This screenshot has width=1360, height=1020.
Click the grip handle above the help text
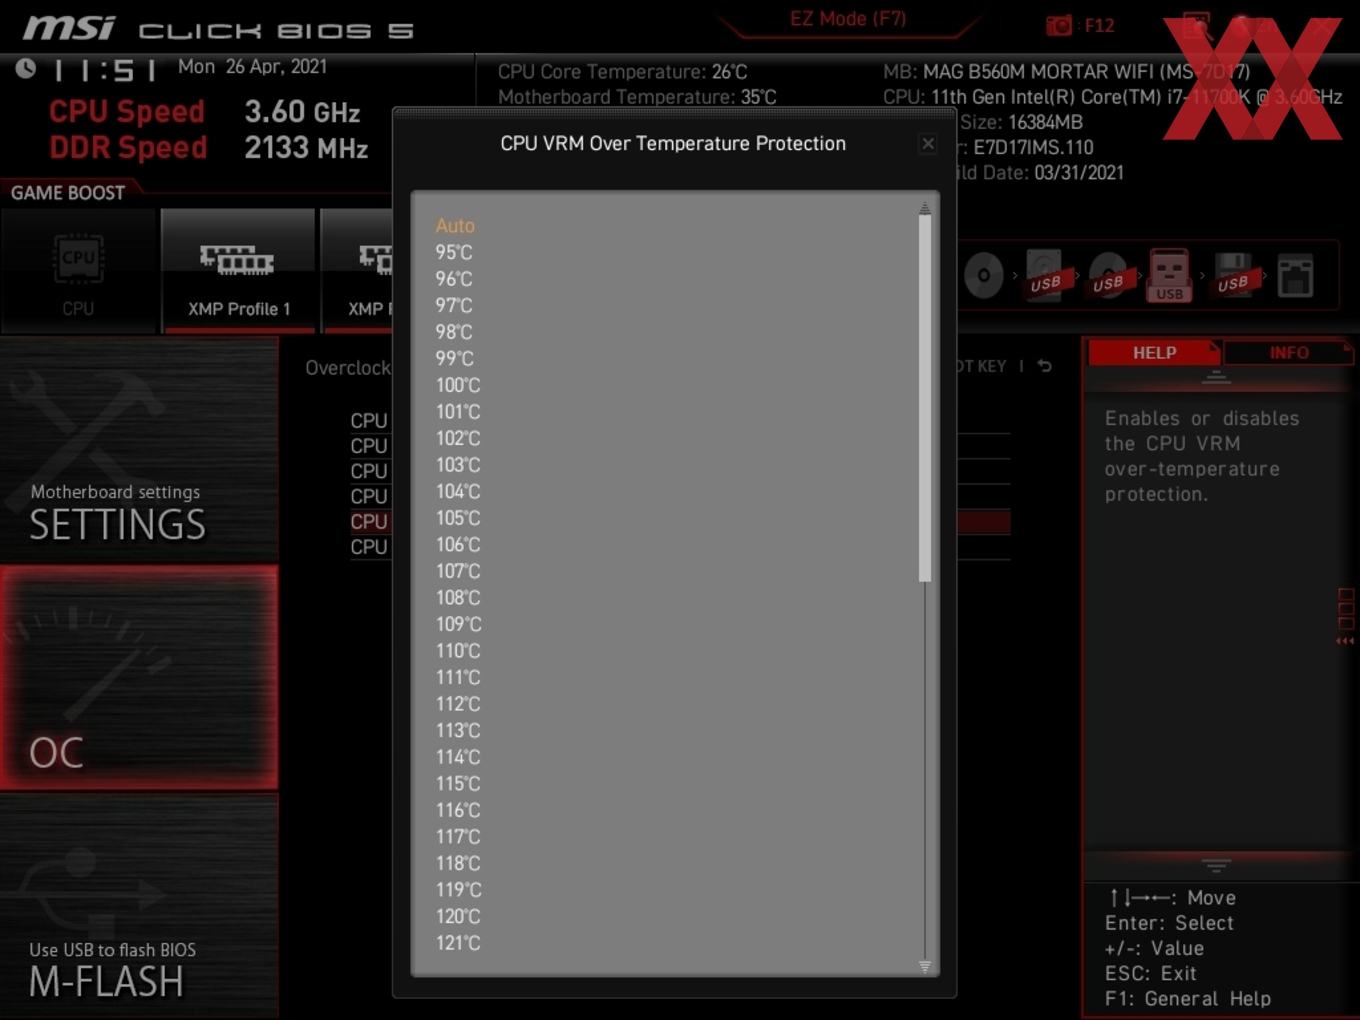1216,377
